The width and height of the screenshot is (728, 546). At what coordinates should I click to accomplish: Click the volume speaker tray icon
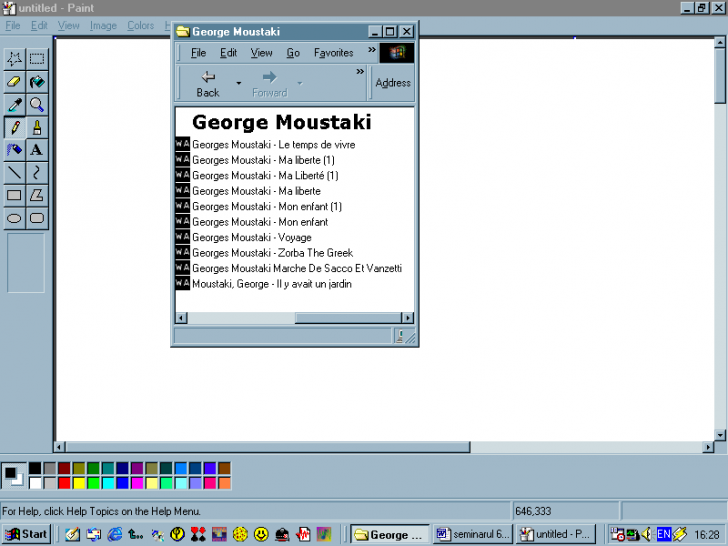click(647, 534)
